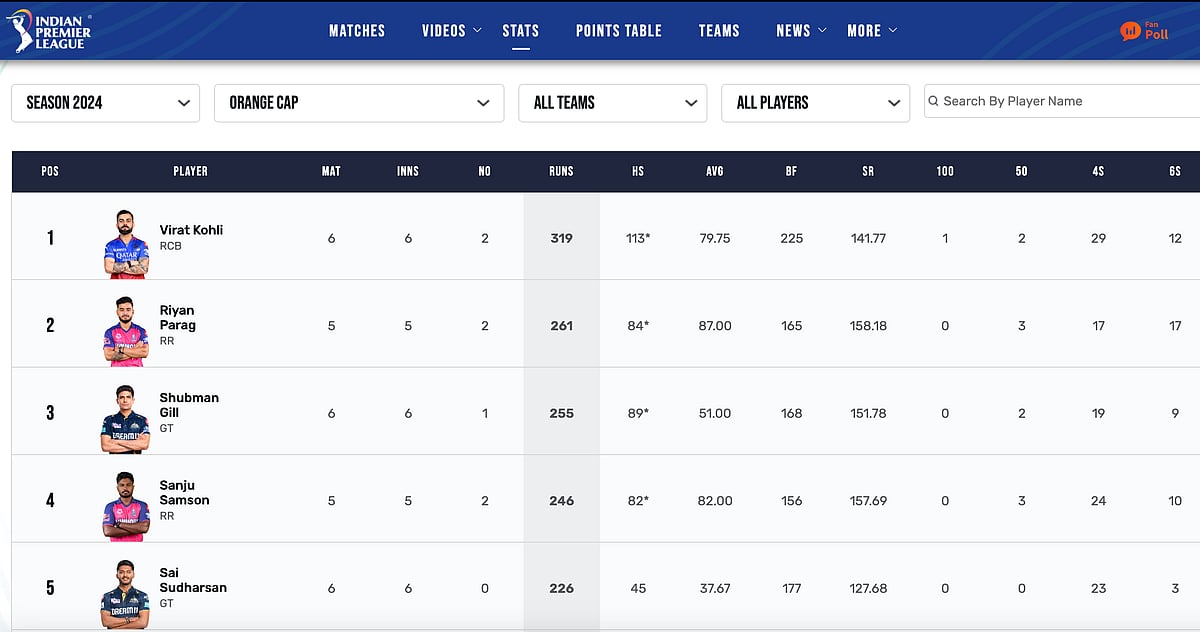This screenshot has width=1200, height=632.
Task: Open the Season 2024 dropdown
Action: click(x=106, y=103)
